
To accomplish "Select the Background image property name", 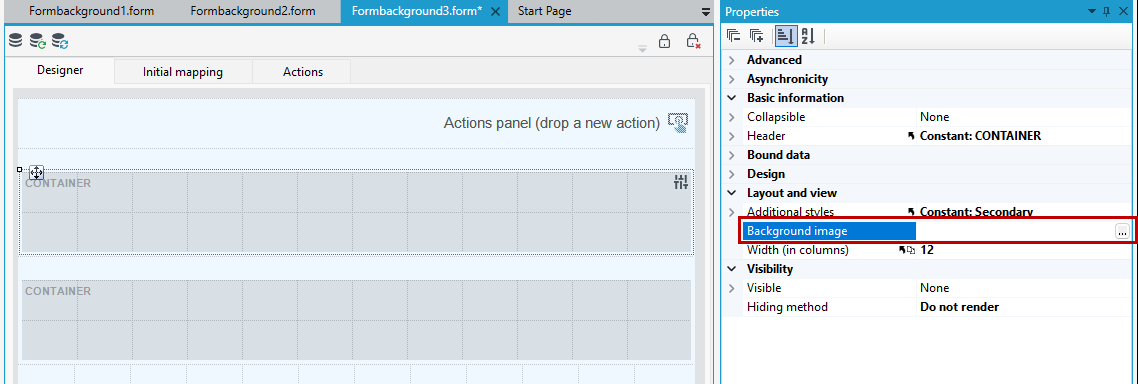I will (797, 232).
